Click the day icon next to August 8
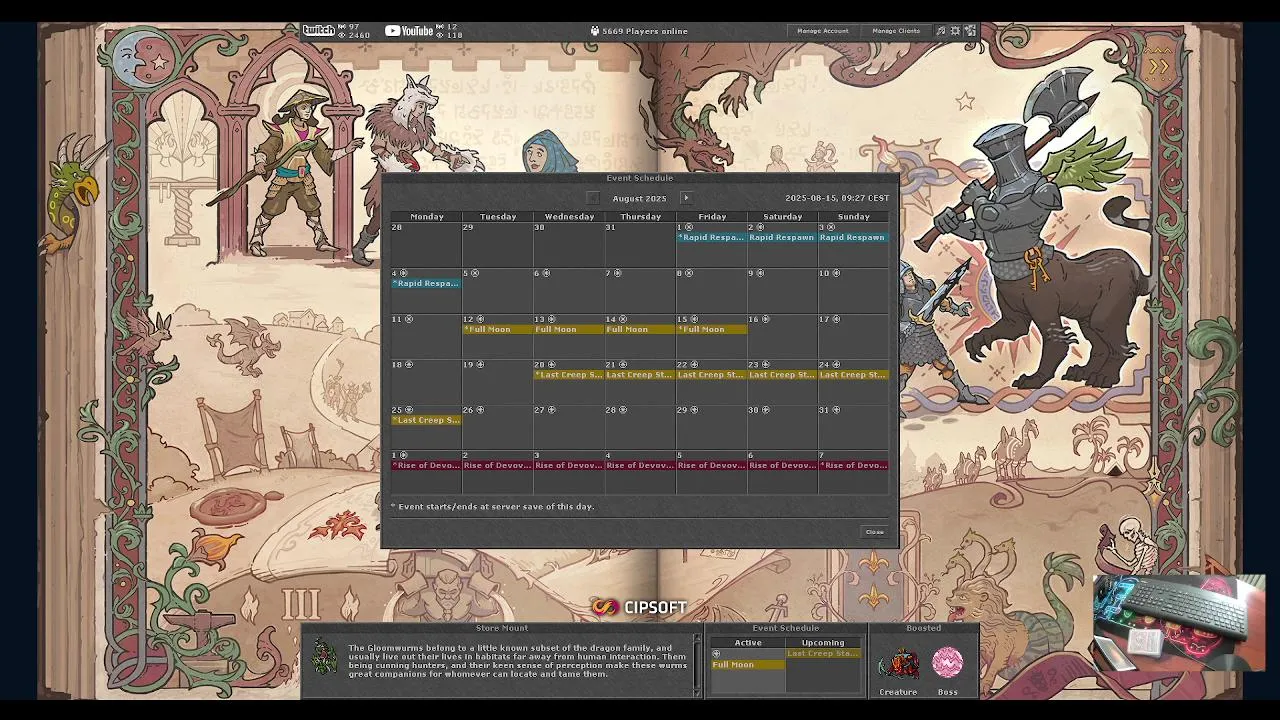This screenshot has width=1280, height=720. point(688,273)
